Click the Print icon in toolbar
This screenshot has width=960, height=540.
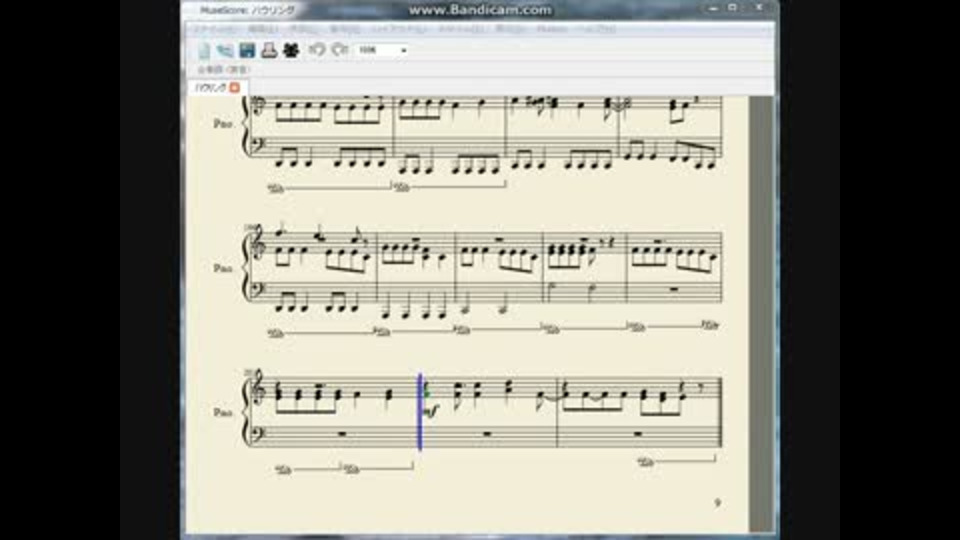pos(269,50)
